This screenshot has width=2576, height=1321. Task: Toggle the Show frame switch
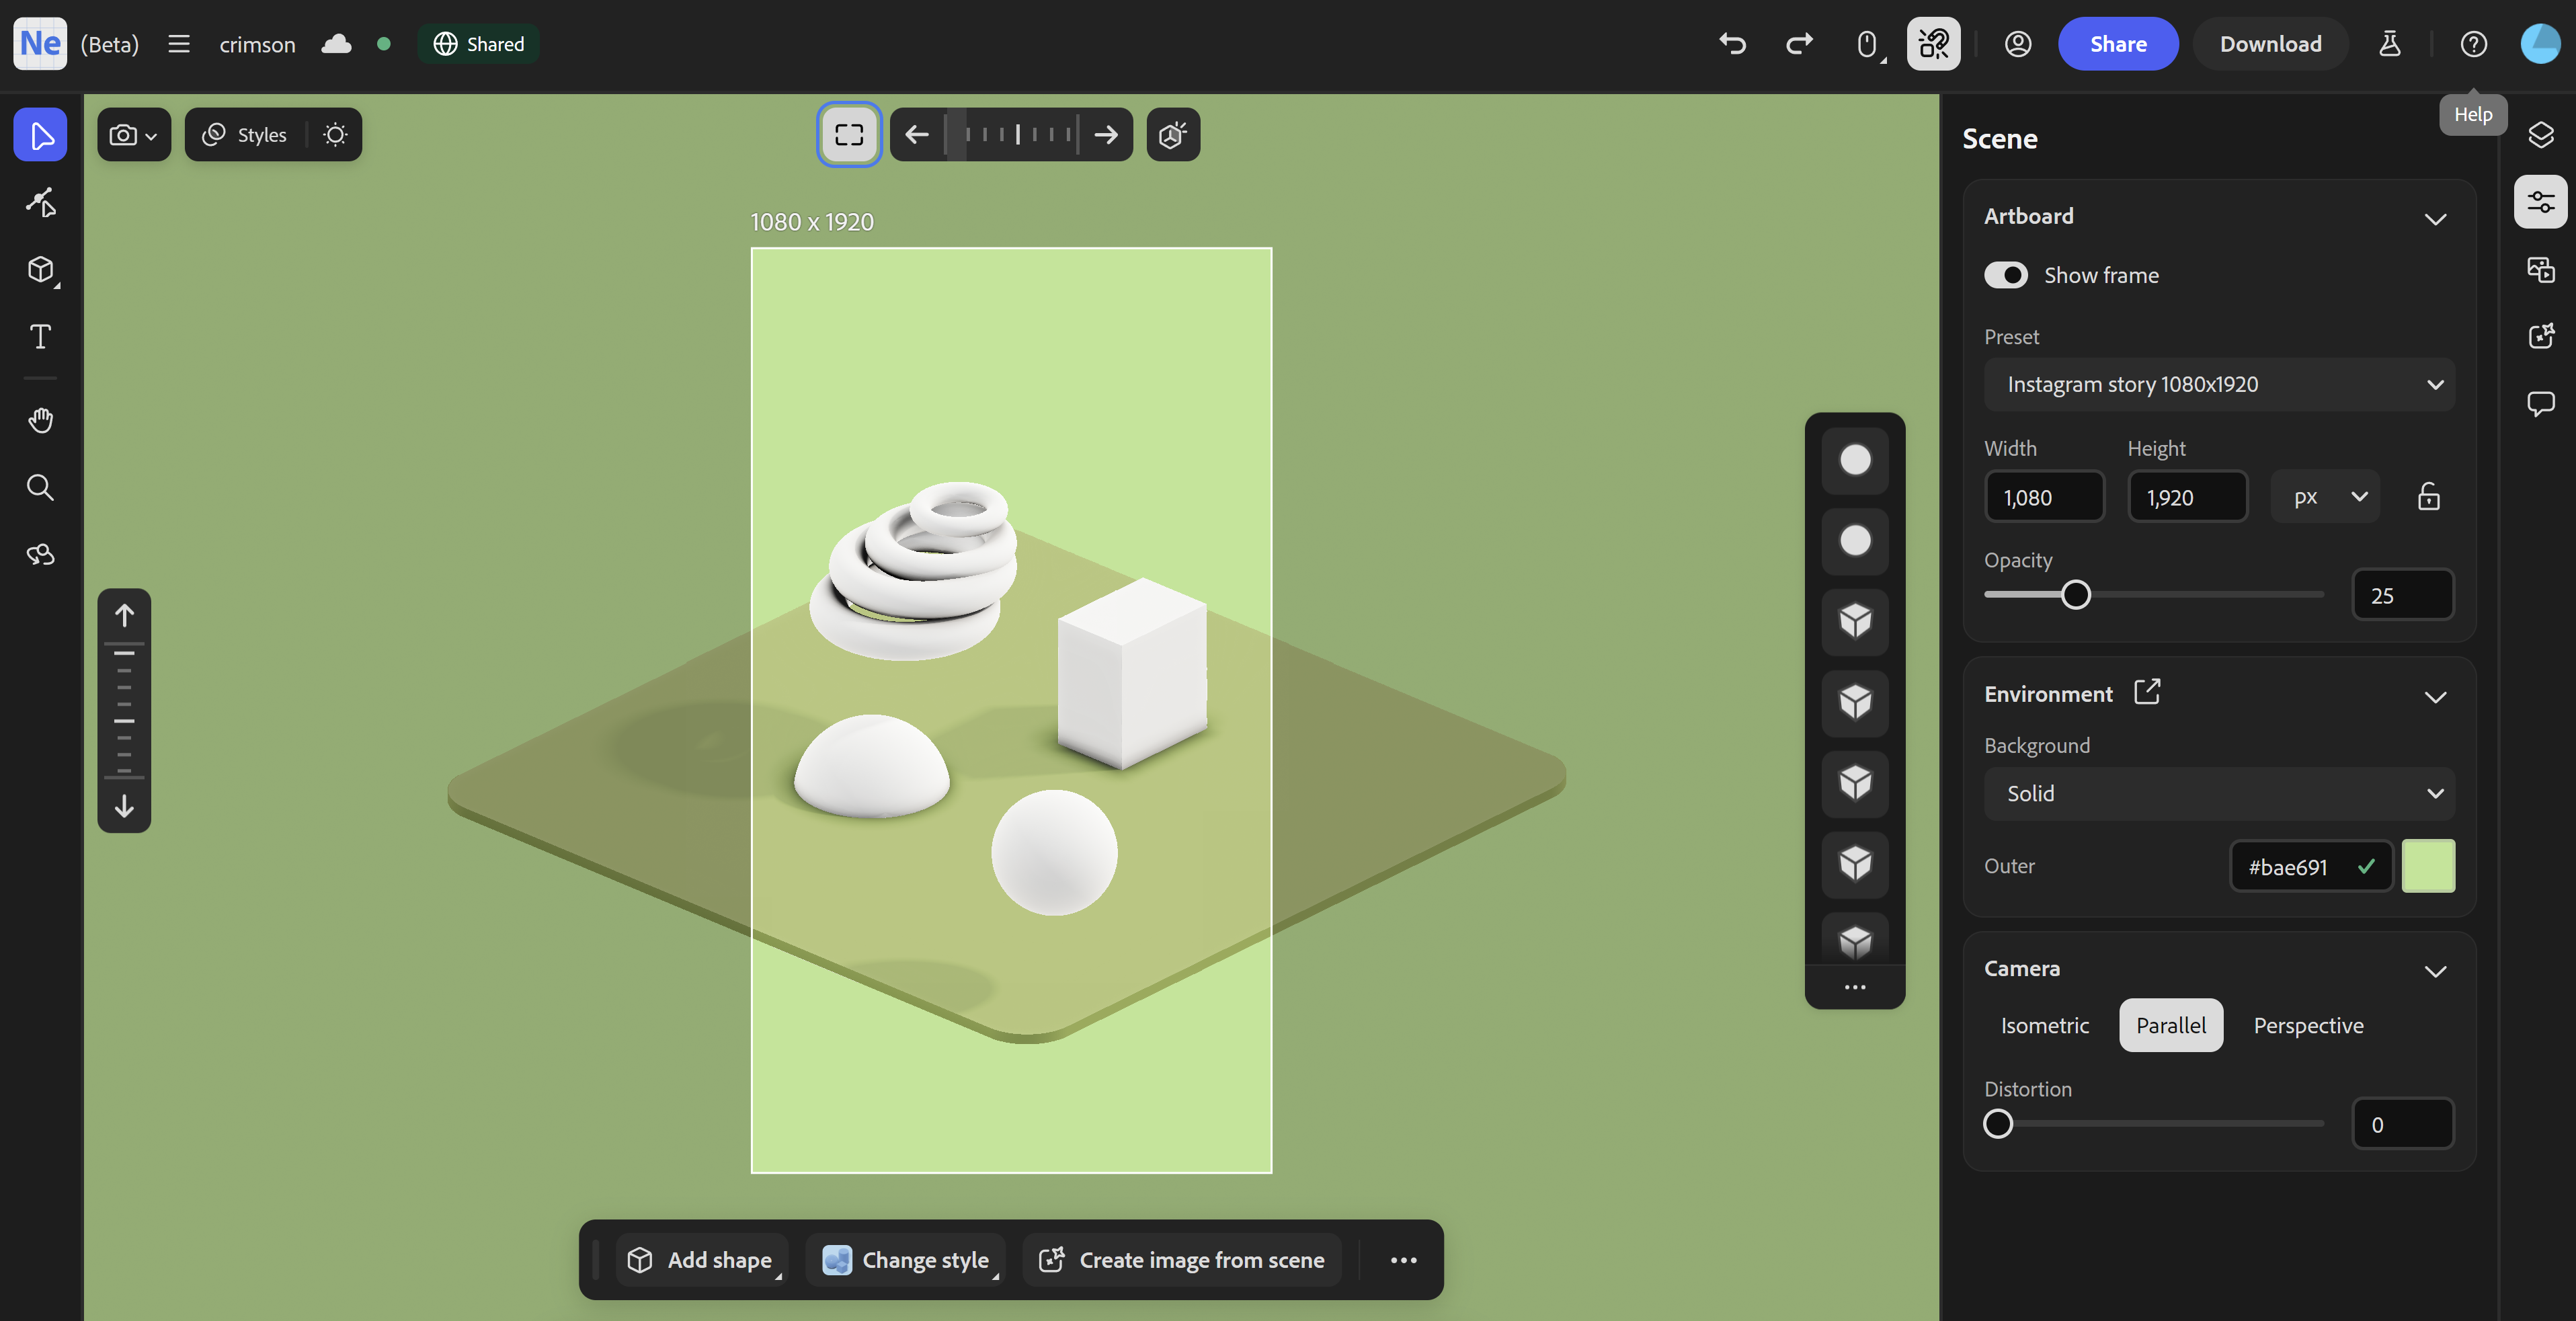pyautogui.click(x=2006, y=275)
